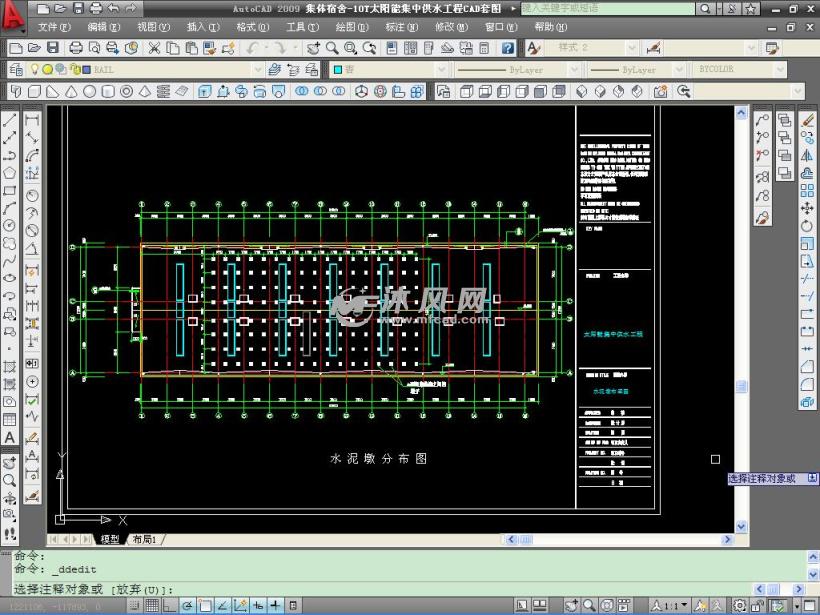Screen dimensions: 820x615
Task: Click the Erase tool at top of the modify toolbar
Action: (x=807, y=120)
